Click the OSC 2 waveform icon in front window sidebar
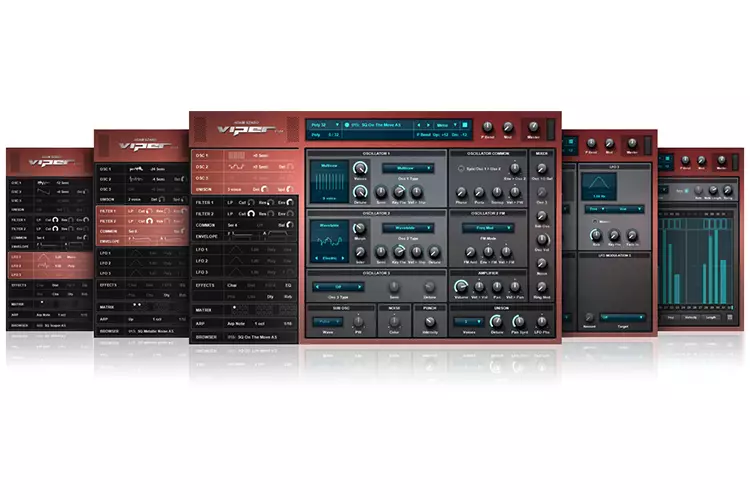This screenshot has width=750, height=500. (x=236, y=167)
